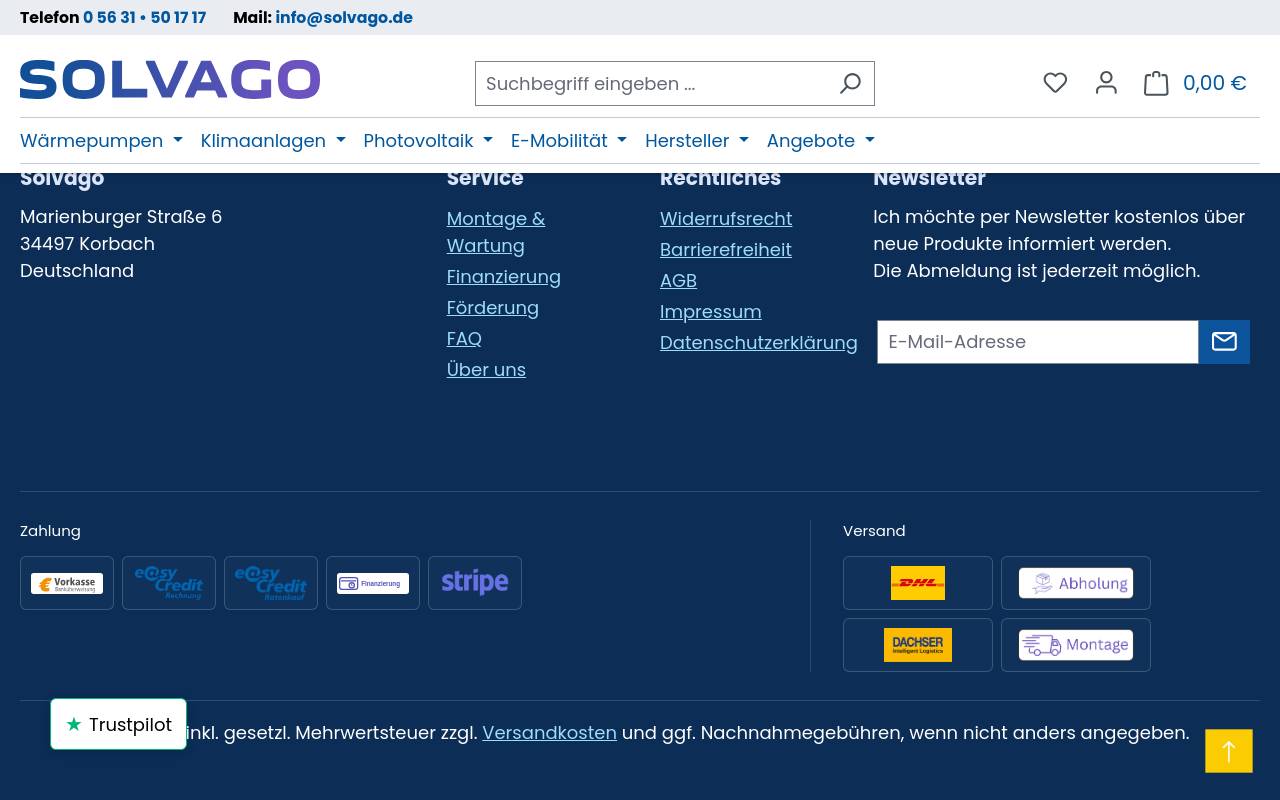This screenshot has width=1280, height=800.
Task: Click the DHL shipping logo
Action: (x=918, y=583)
